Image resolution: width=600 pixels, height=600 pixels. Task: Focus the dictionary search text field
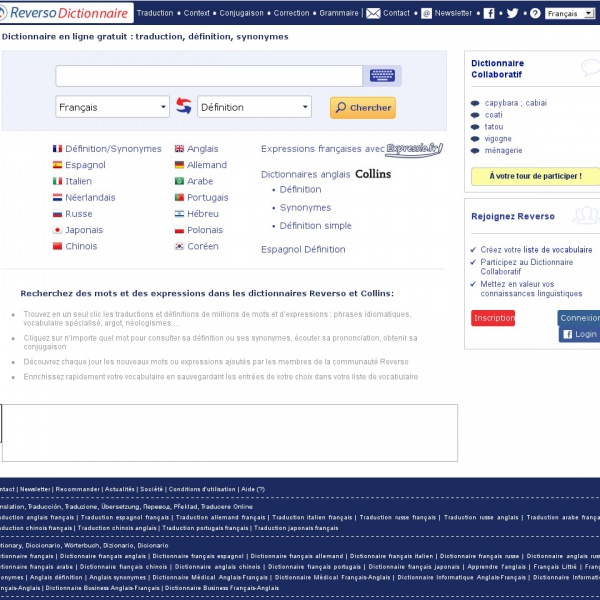pos(209,76)
